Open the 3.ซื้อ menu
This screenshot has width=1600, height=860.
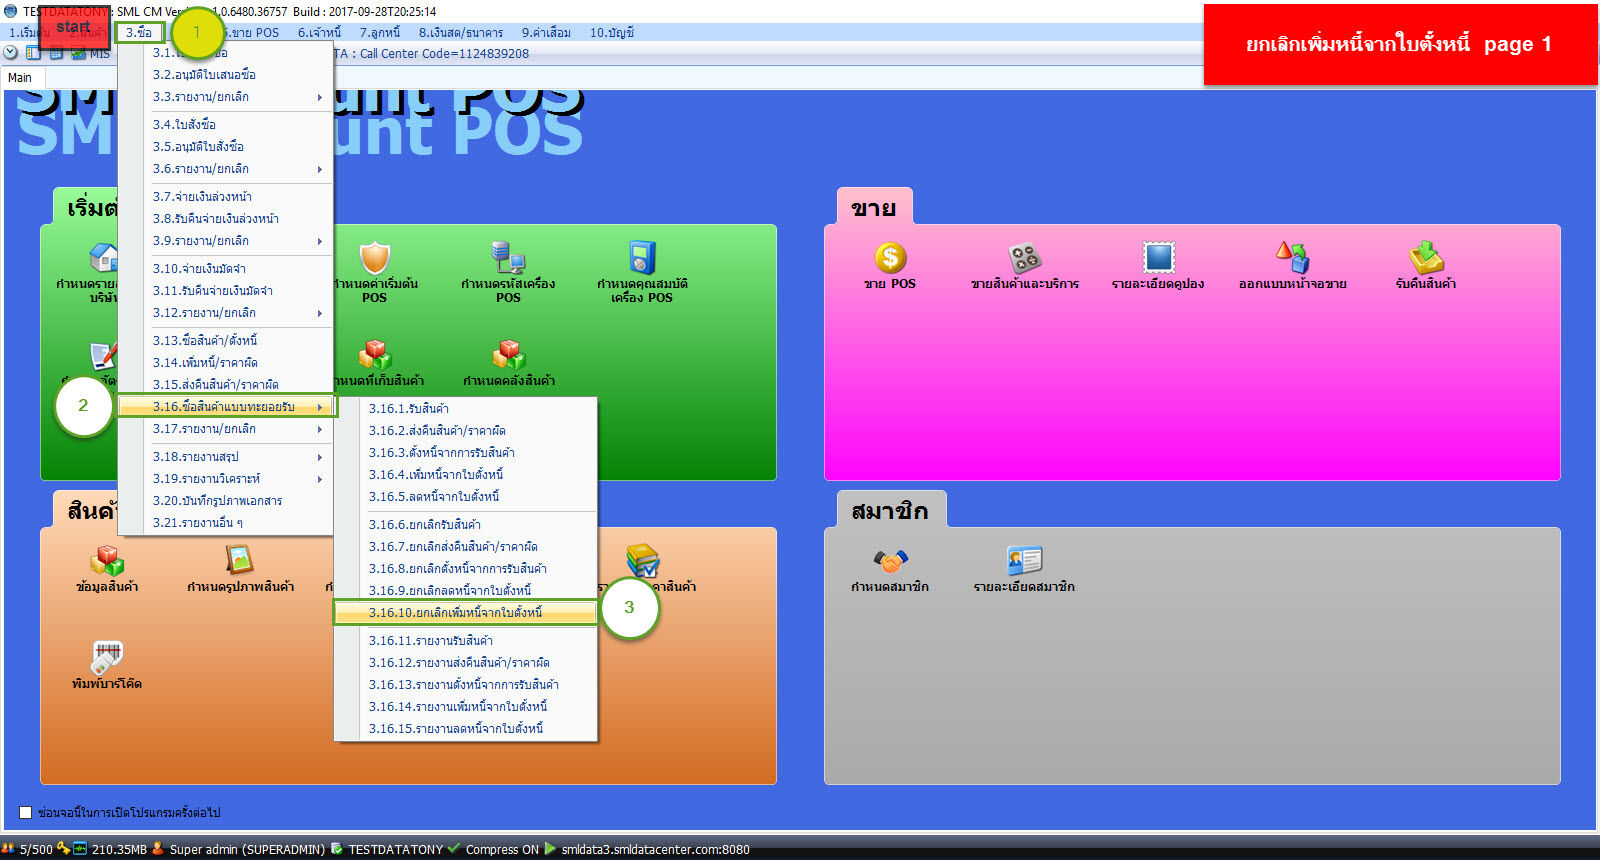(139, 33)
